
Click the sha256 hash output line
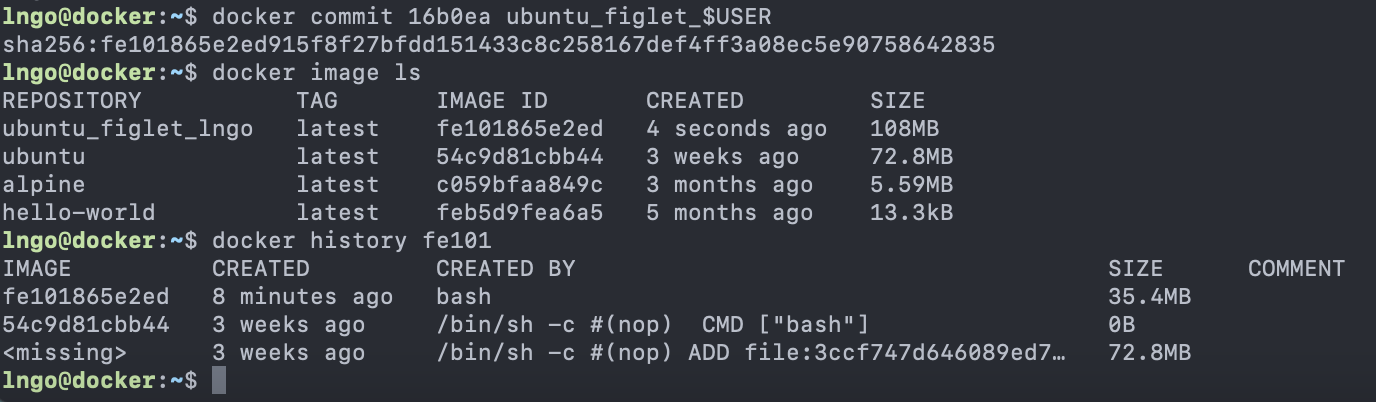[498, 45]
